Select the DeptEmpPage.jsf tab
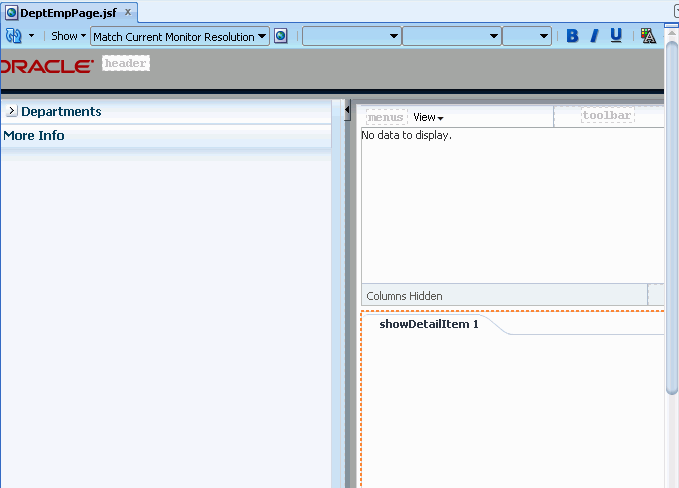This screenshot has width=679, height=488. click(68, 13)
